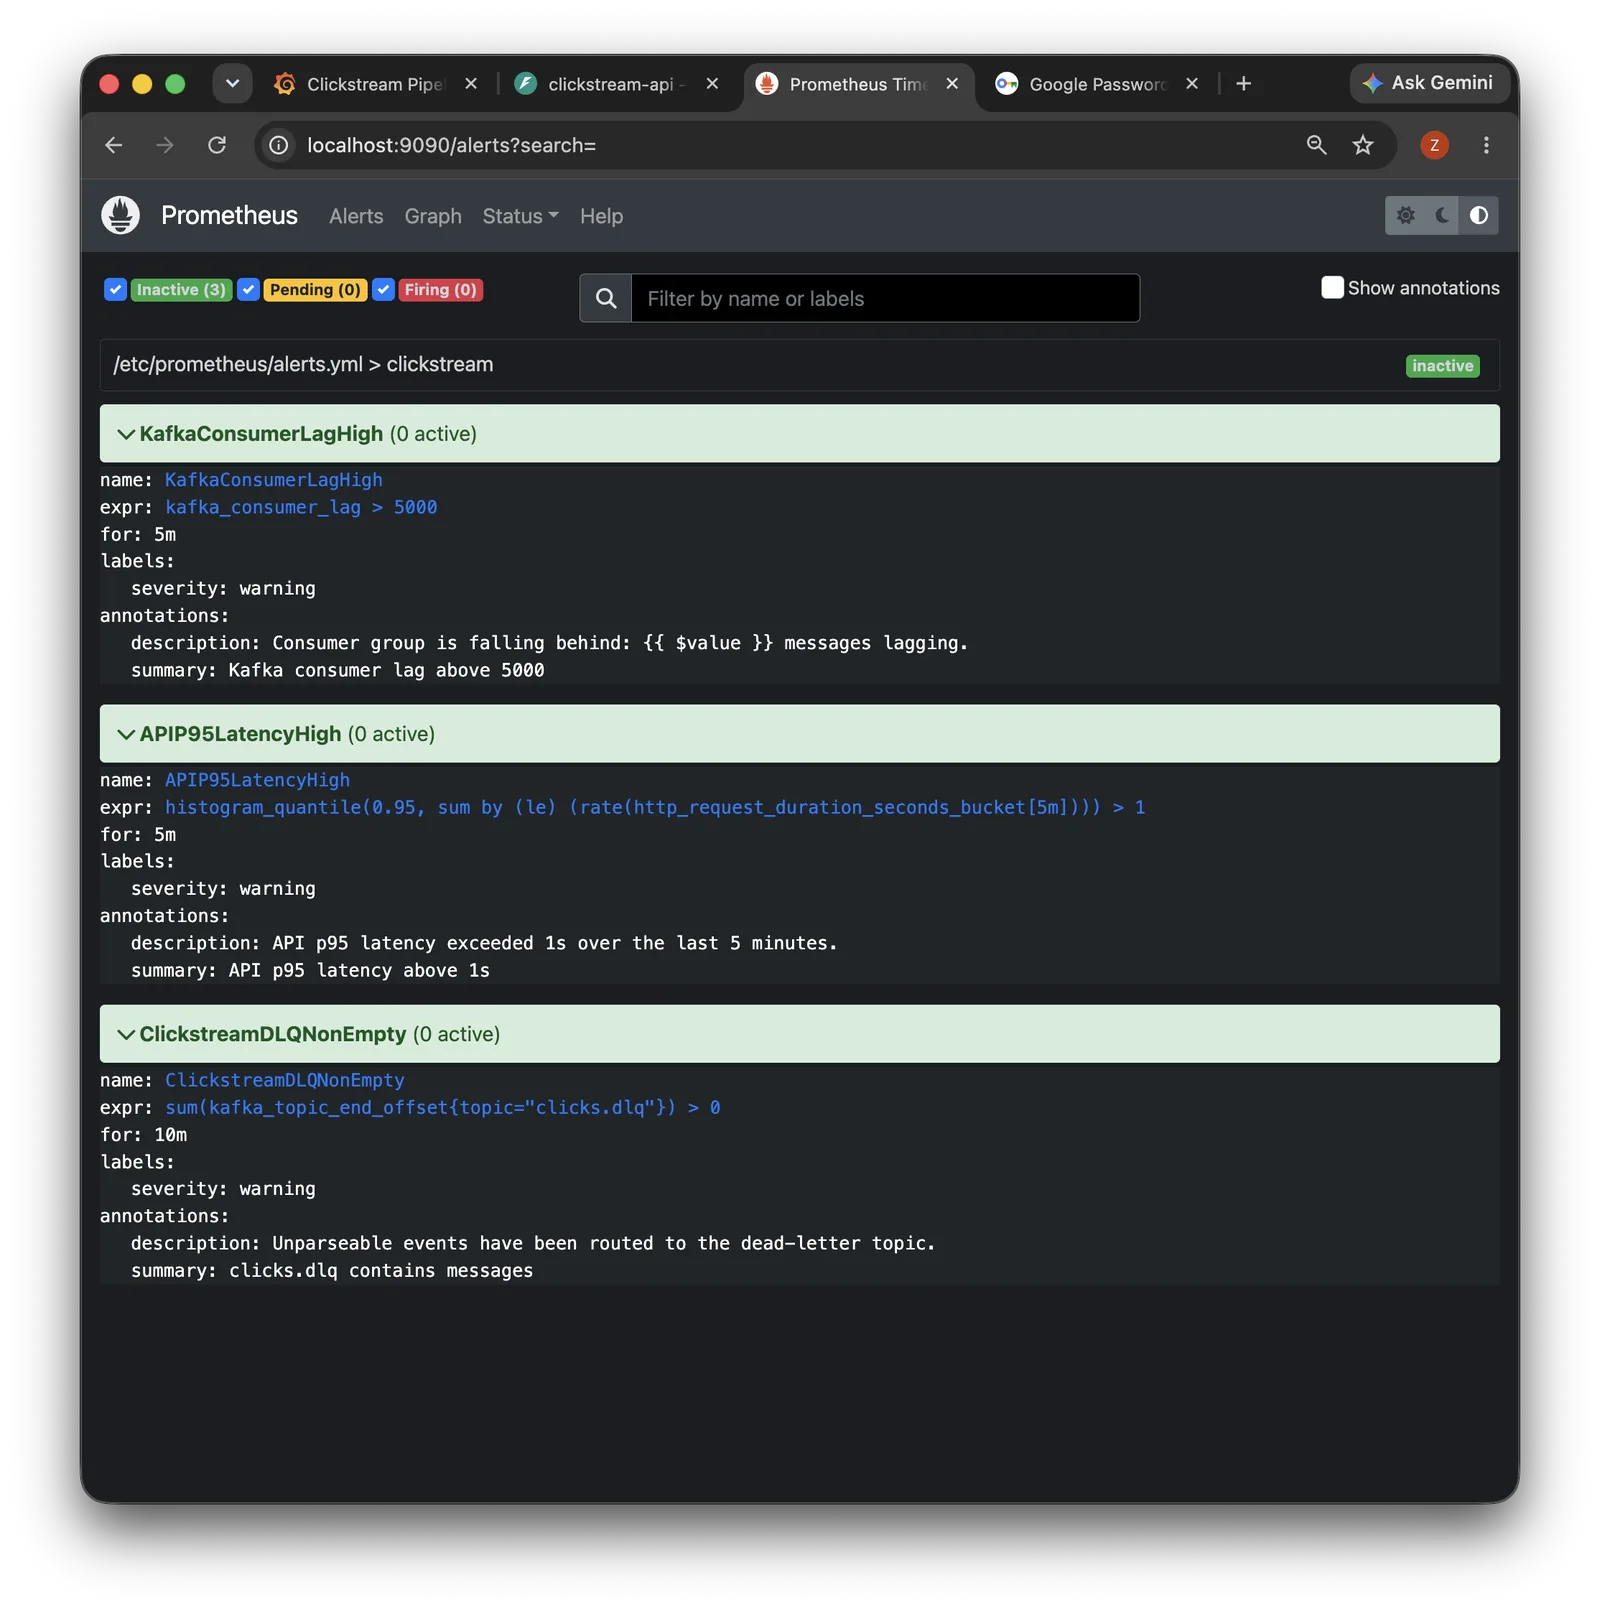Click the Pending (0) yellow badge
The height and width of the screenshot is (1610, 1600).
pyautogui.click(x=315, y=290)
